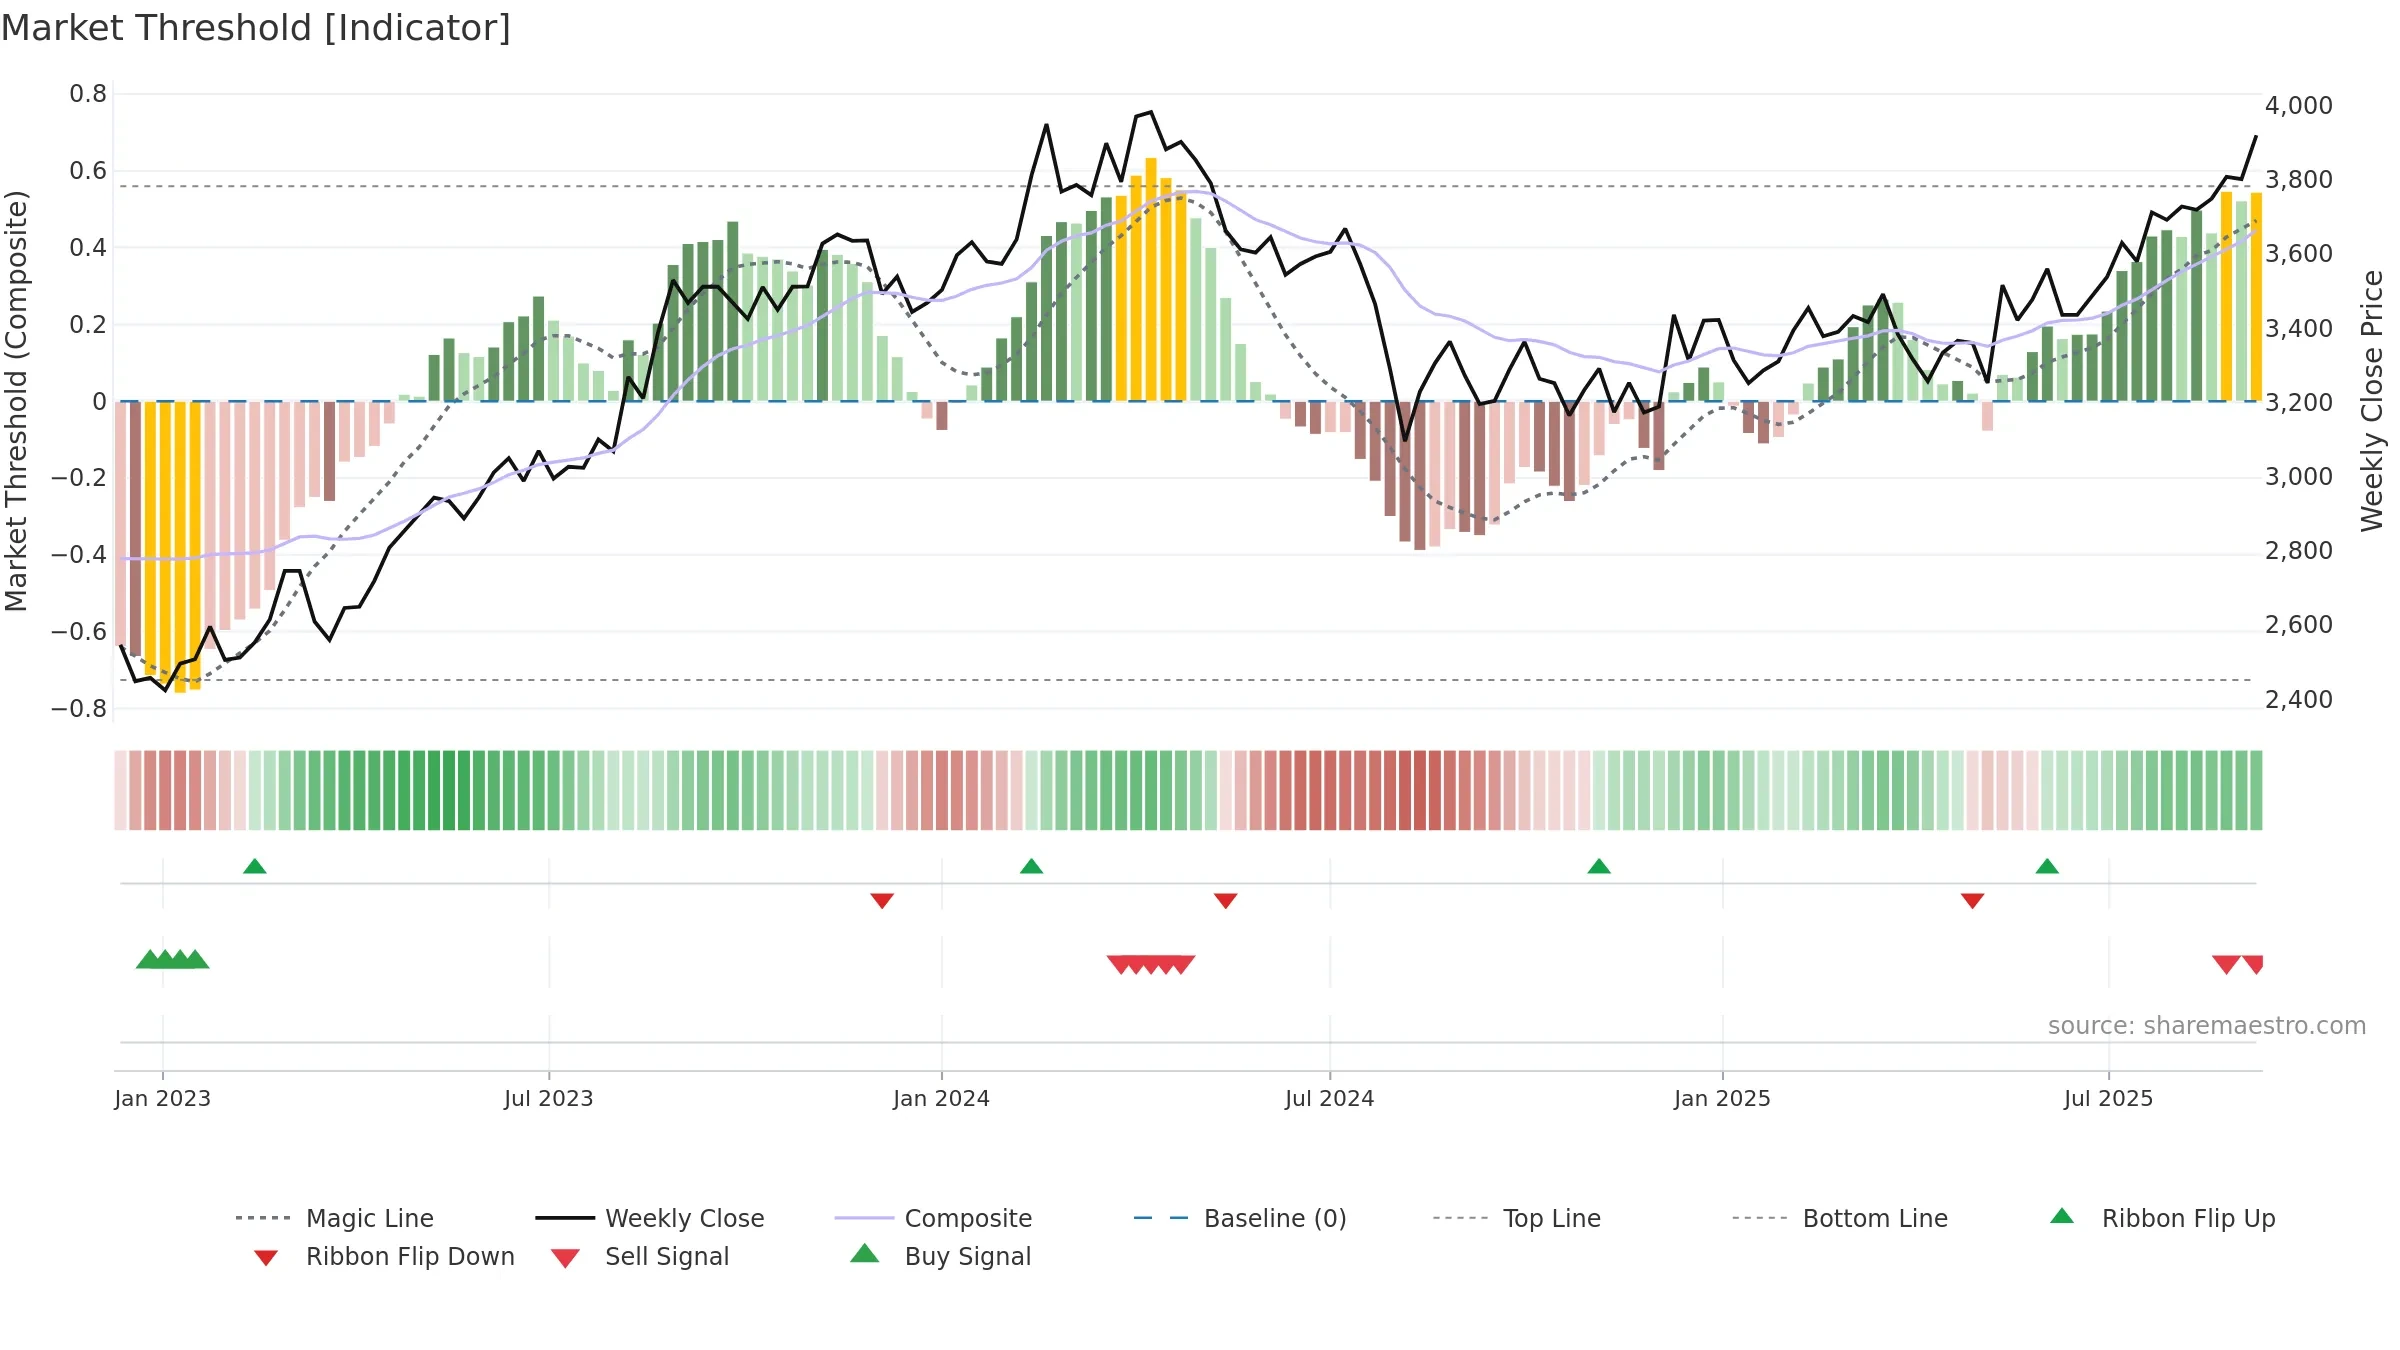The image size is (2400, 1350).
Task: Click the last yellow bar at chart's right end
Action: pyautogui.click(x=2256, y=297)
